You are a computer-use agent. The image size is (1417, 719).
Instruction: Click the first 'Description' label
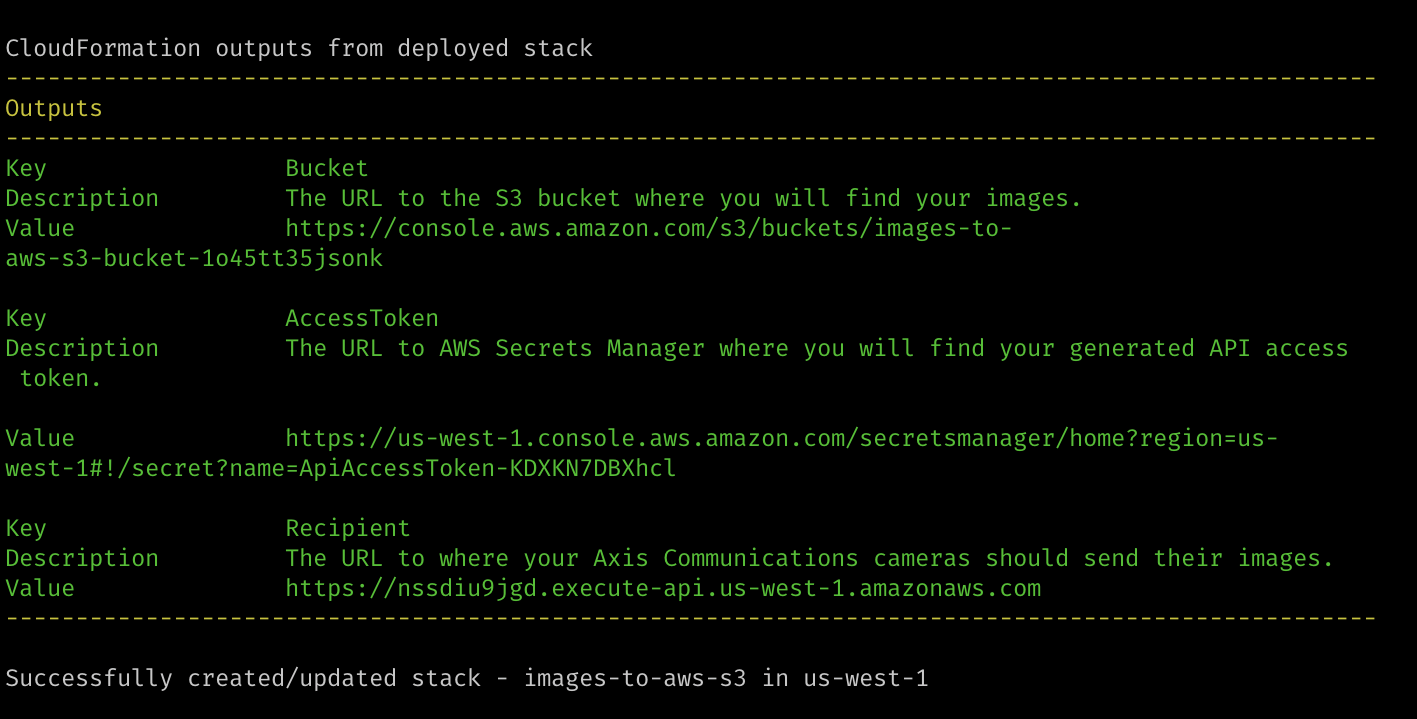click(82, 199)
